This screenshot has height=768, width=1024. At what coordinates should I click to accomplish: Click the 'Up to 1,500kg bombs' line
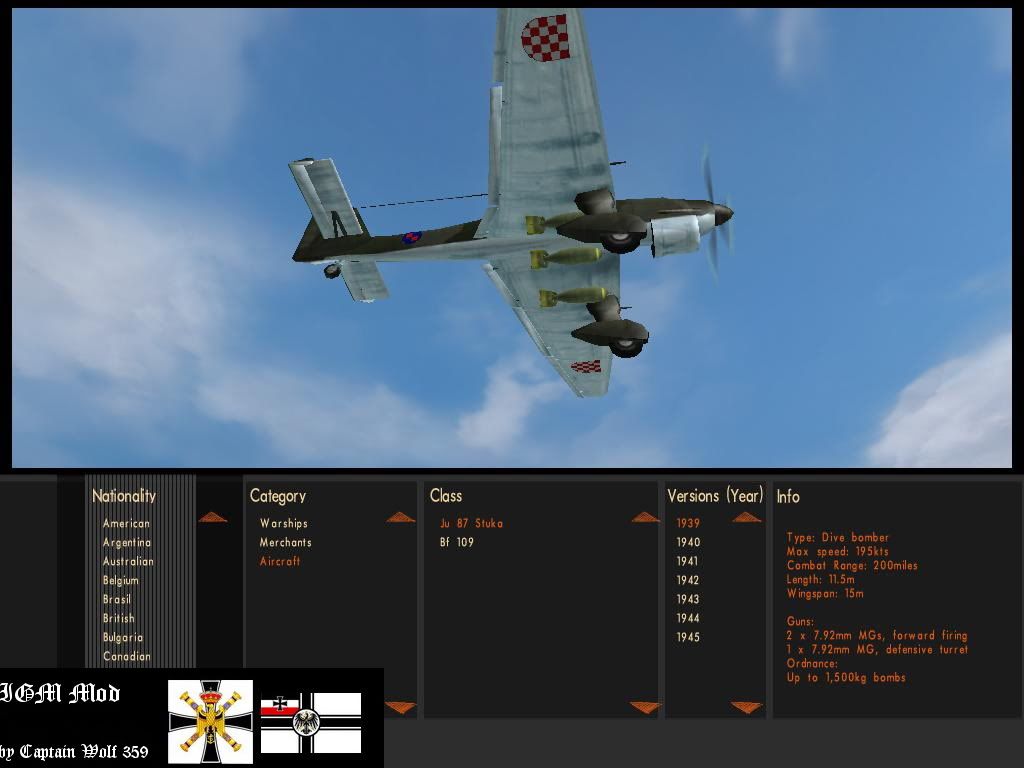(846, 677)
